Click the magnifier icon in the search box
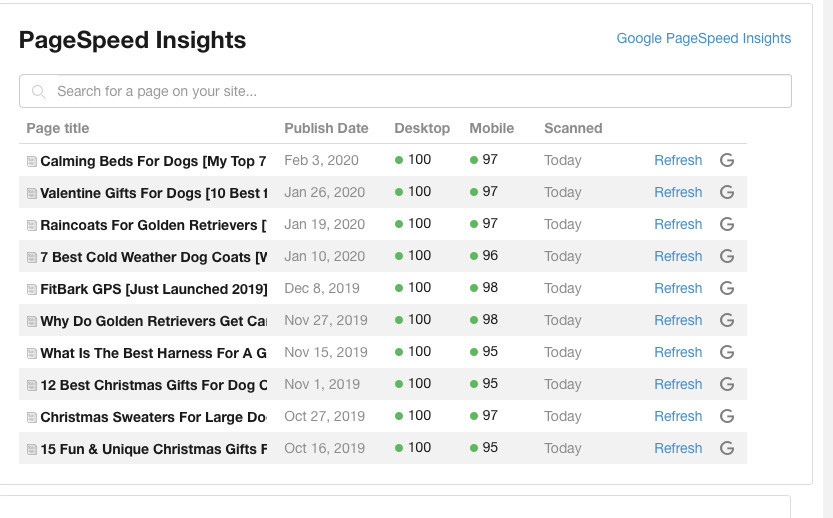The width and height of the screenshot is (833, 518). point(38,91)
